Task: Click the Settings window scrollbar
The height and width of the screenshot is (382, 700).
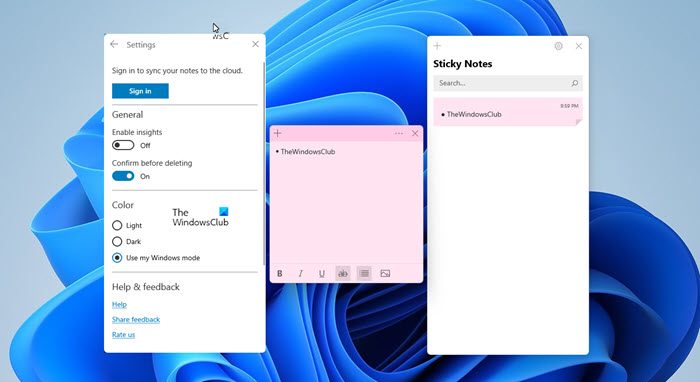Action: 263,163
